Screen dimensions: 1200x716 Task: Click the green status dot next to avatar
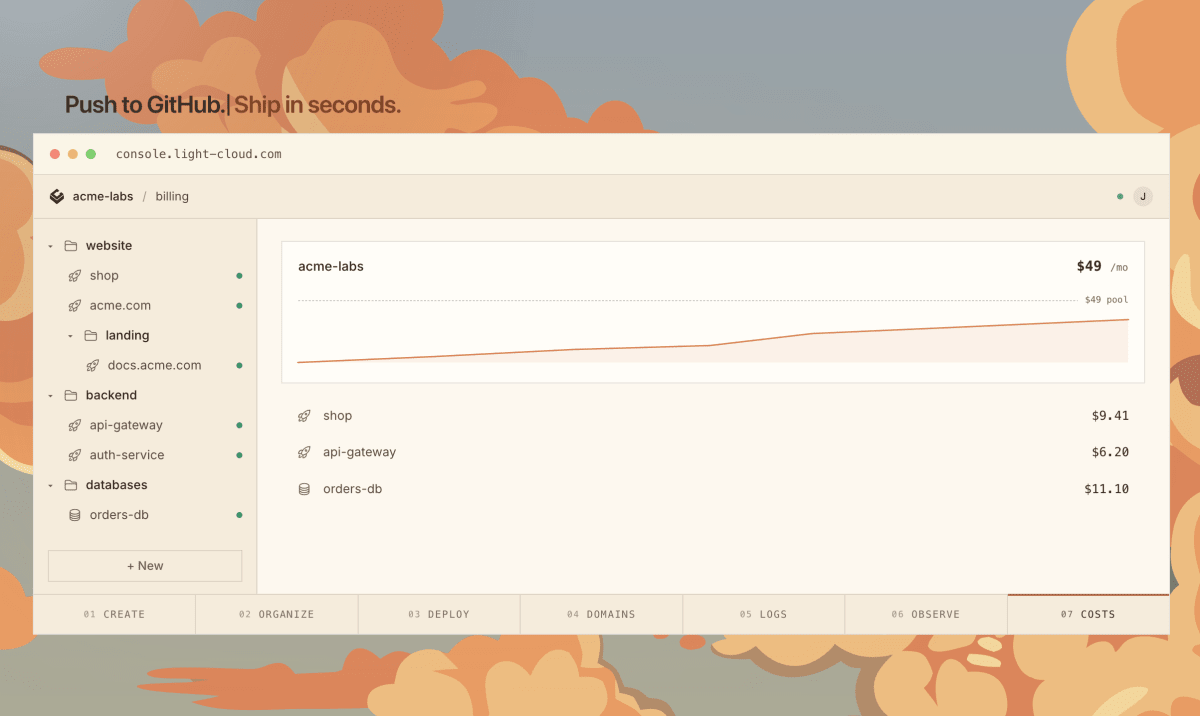[1120, 196]
